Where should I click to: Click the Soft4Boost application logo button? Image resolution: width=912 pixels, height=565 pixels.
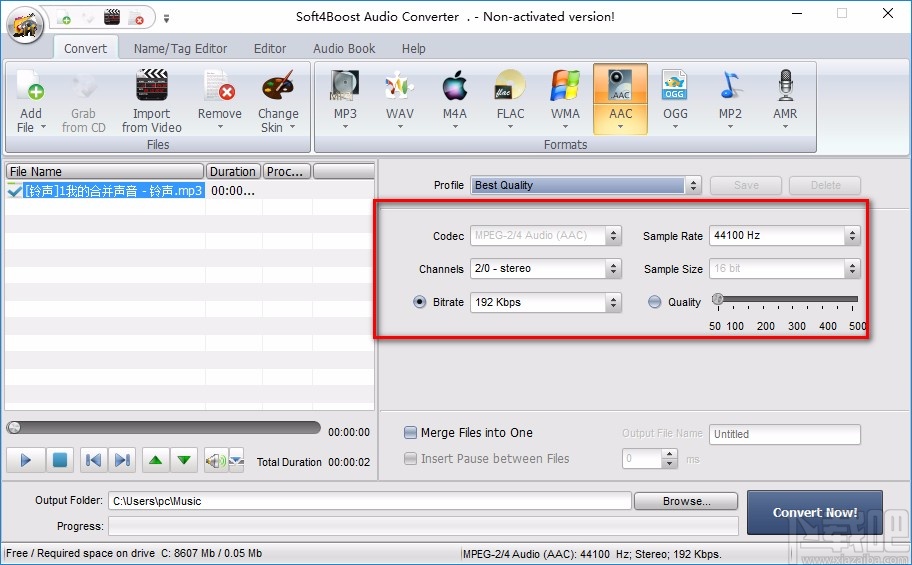click(x=24, y=24)
